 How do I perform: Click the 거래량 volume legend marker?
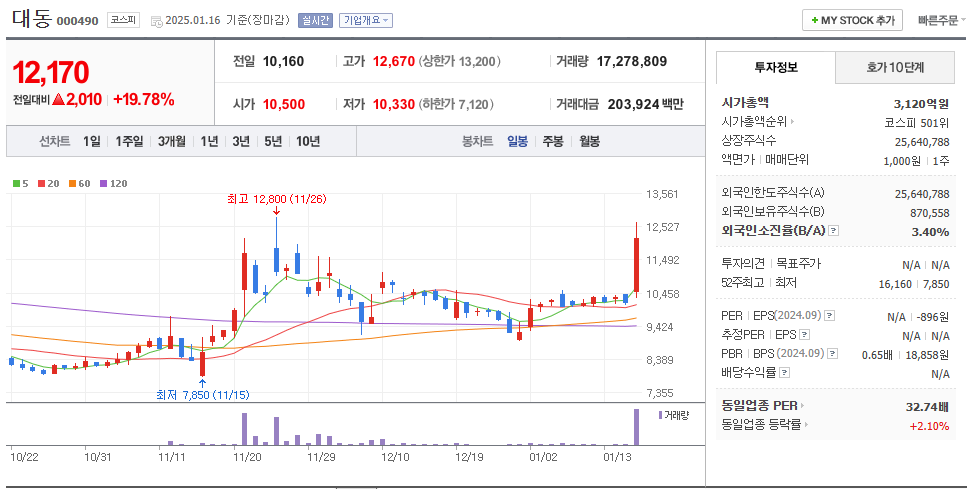pyautogui.click(x=660, y=414)
